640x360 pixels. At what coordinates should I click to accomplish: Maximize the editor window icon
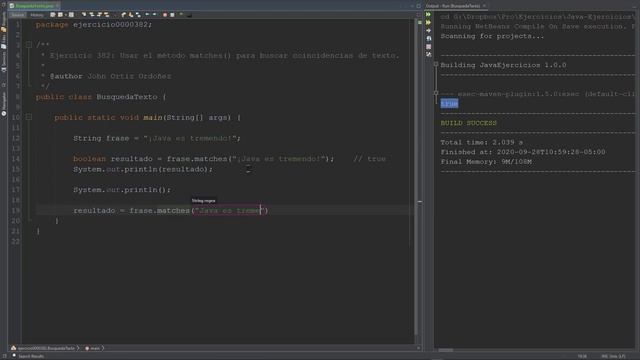pos(418,6)
